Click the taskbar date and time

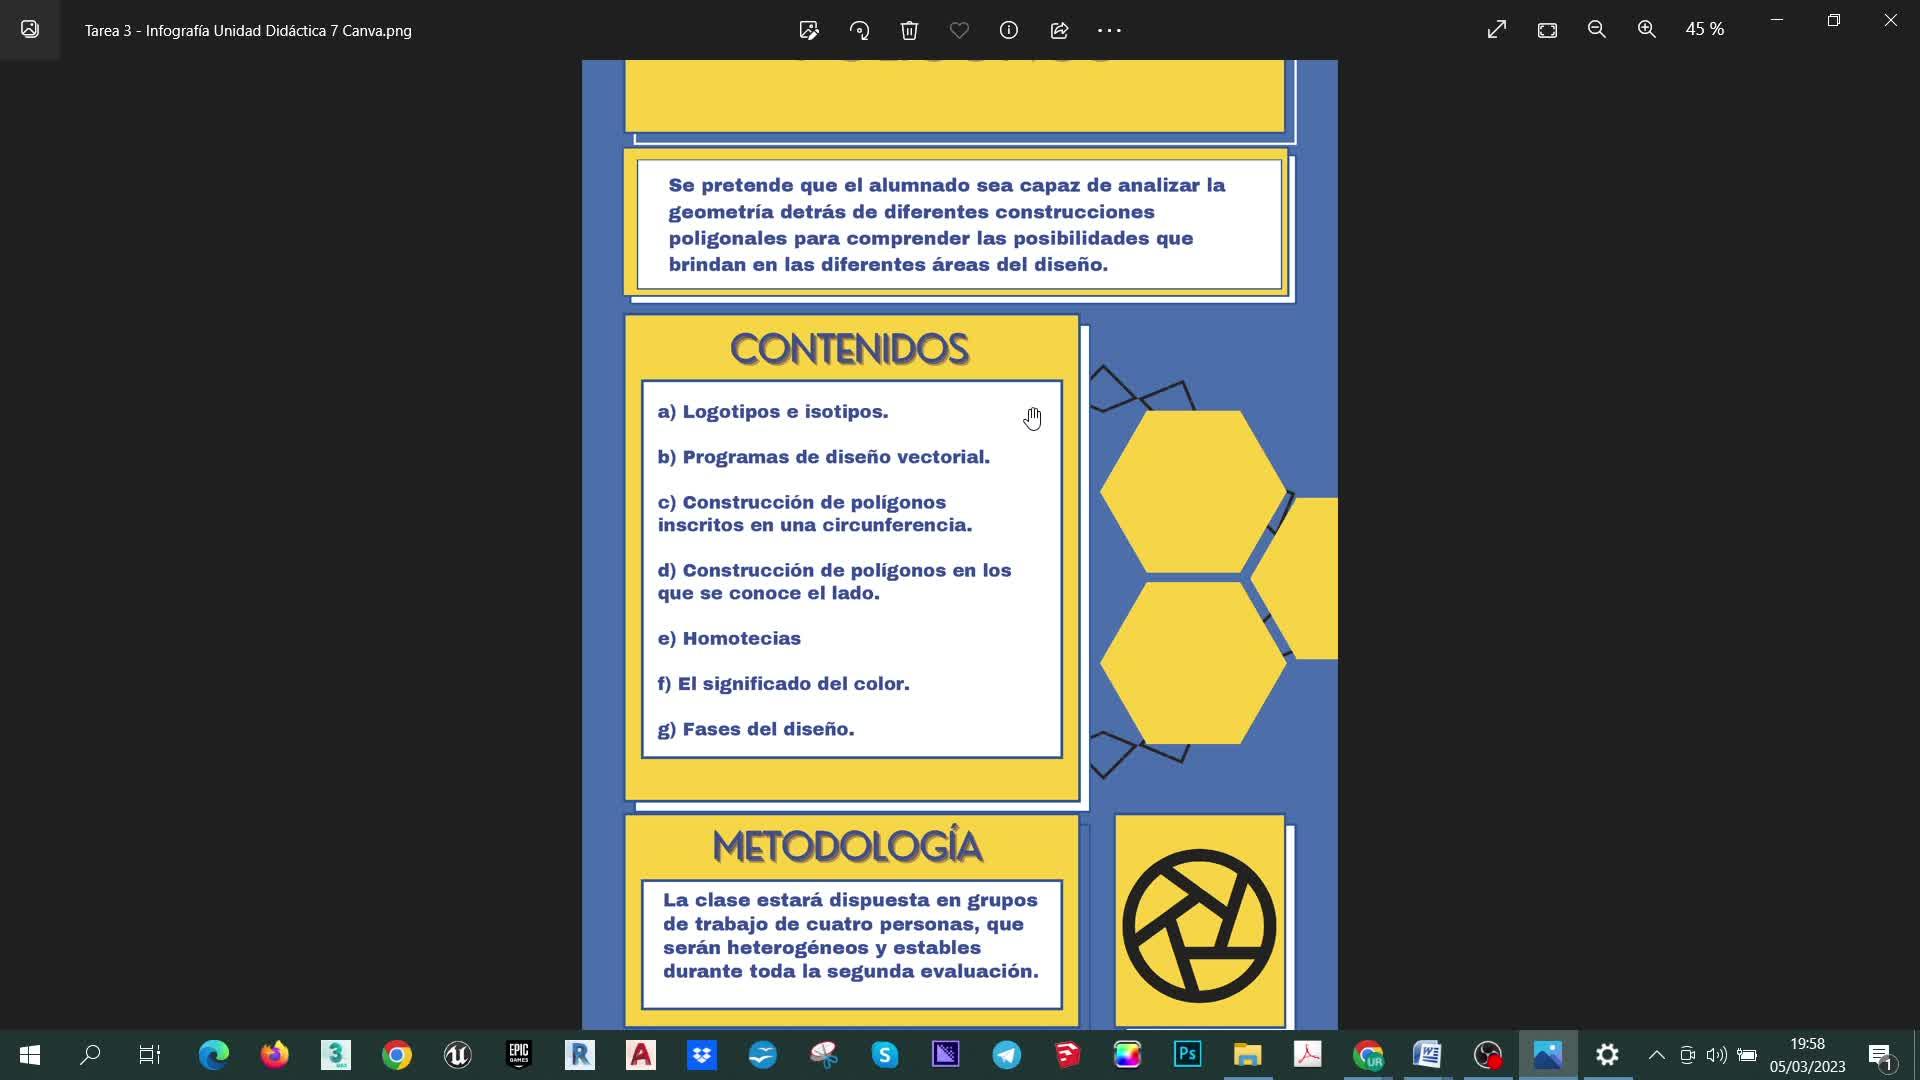click(1807, 1055)
